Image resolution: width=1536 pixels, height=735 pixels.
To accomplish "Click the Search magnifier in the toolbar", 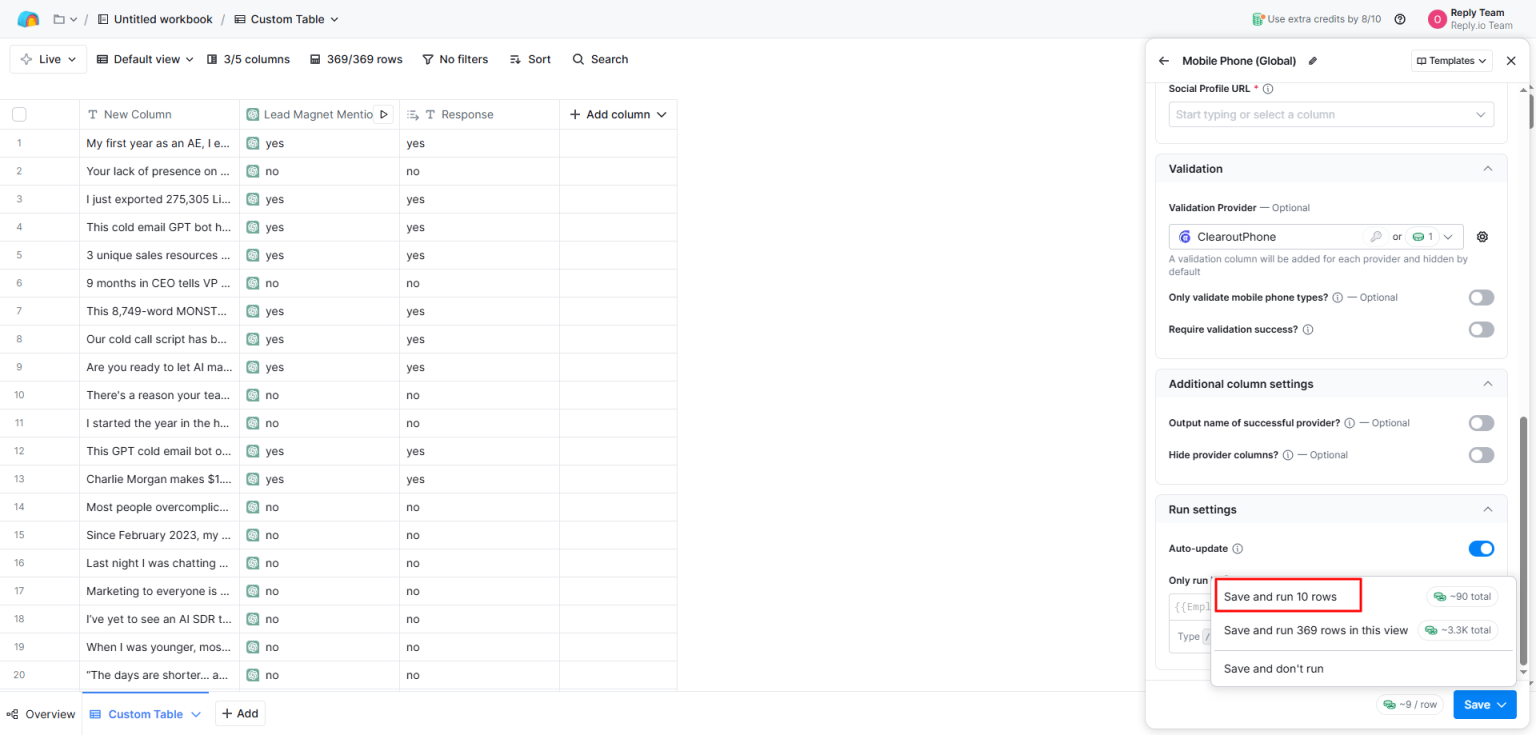I will pyautogui.click(x=578, y=60).
